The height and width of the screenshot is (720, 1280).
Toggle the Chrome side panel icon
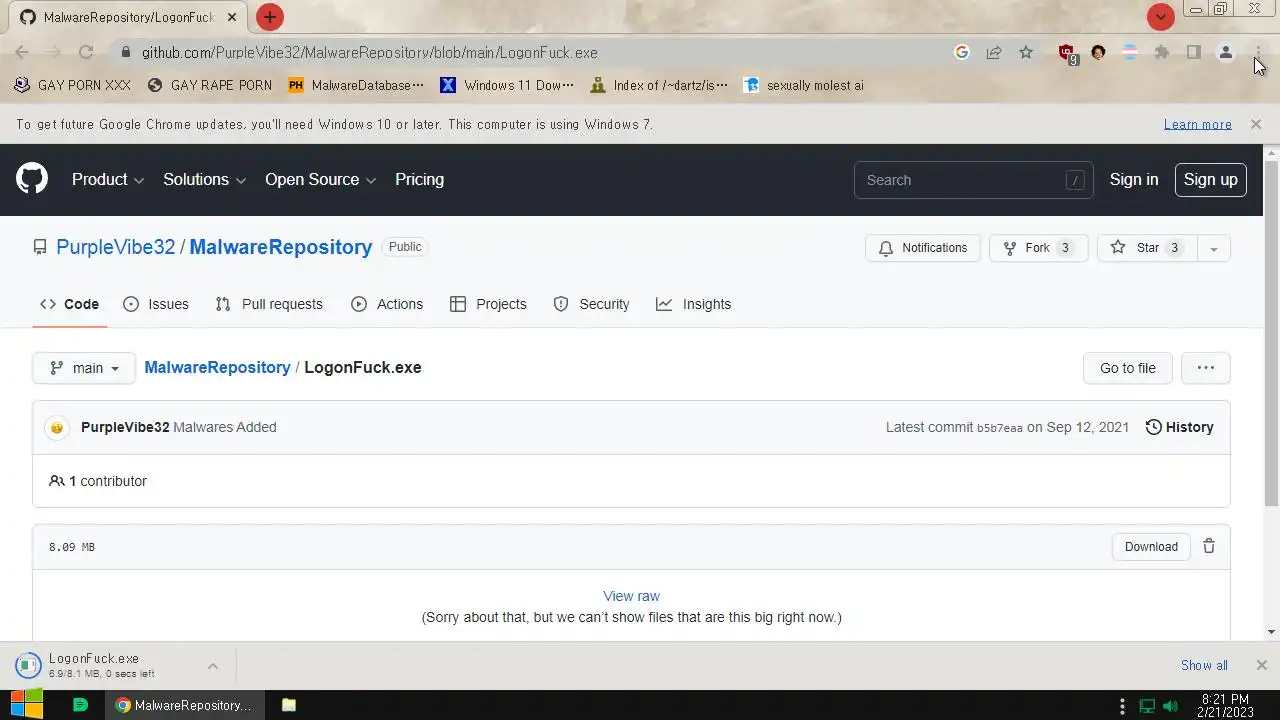pos(1194,53)
